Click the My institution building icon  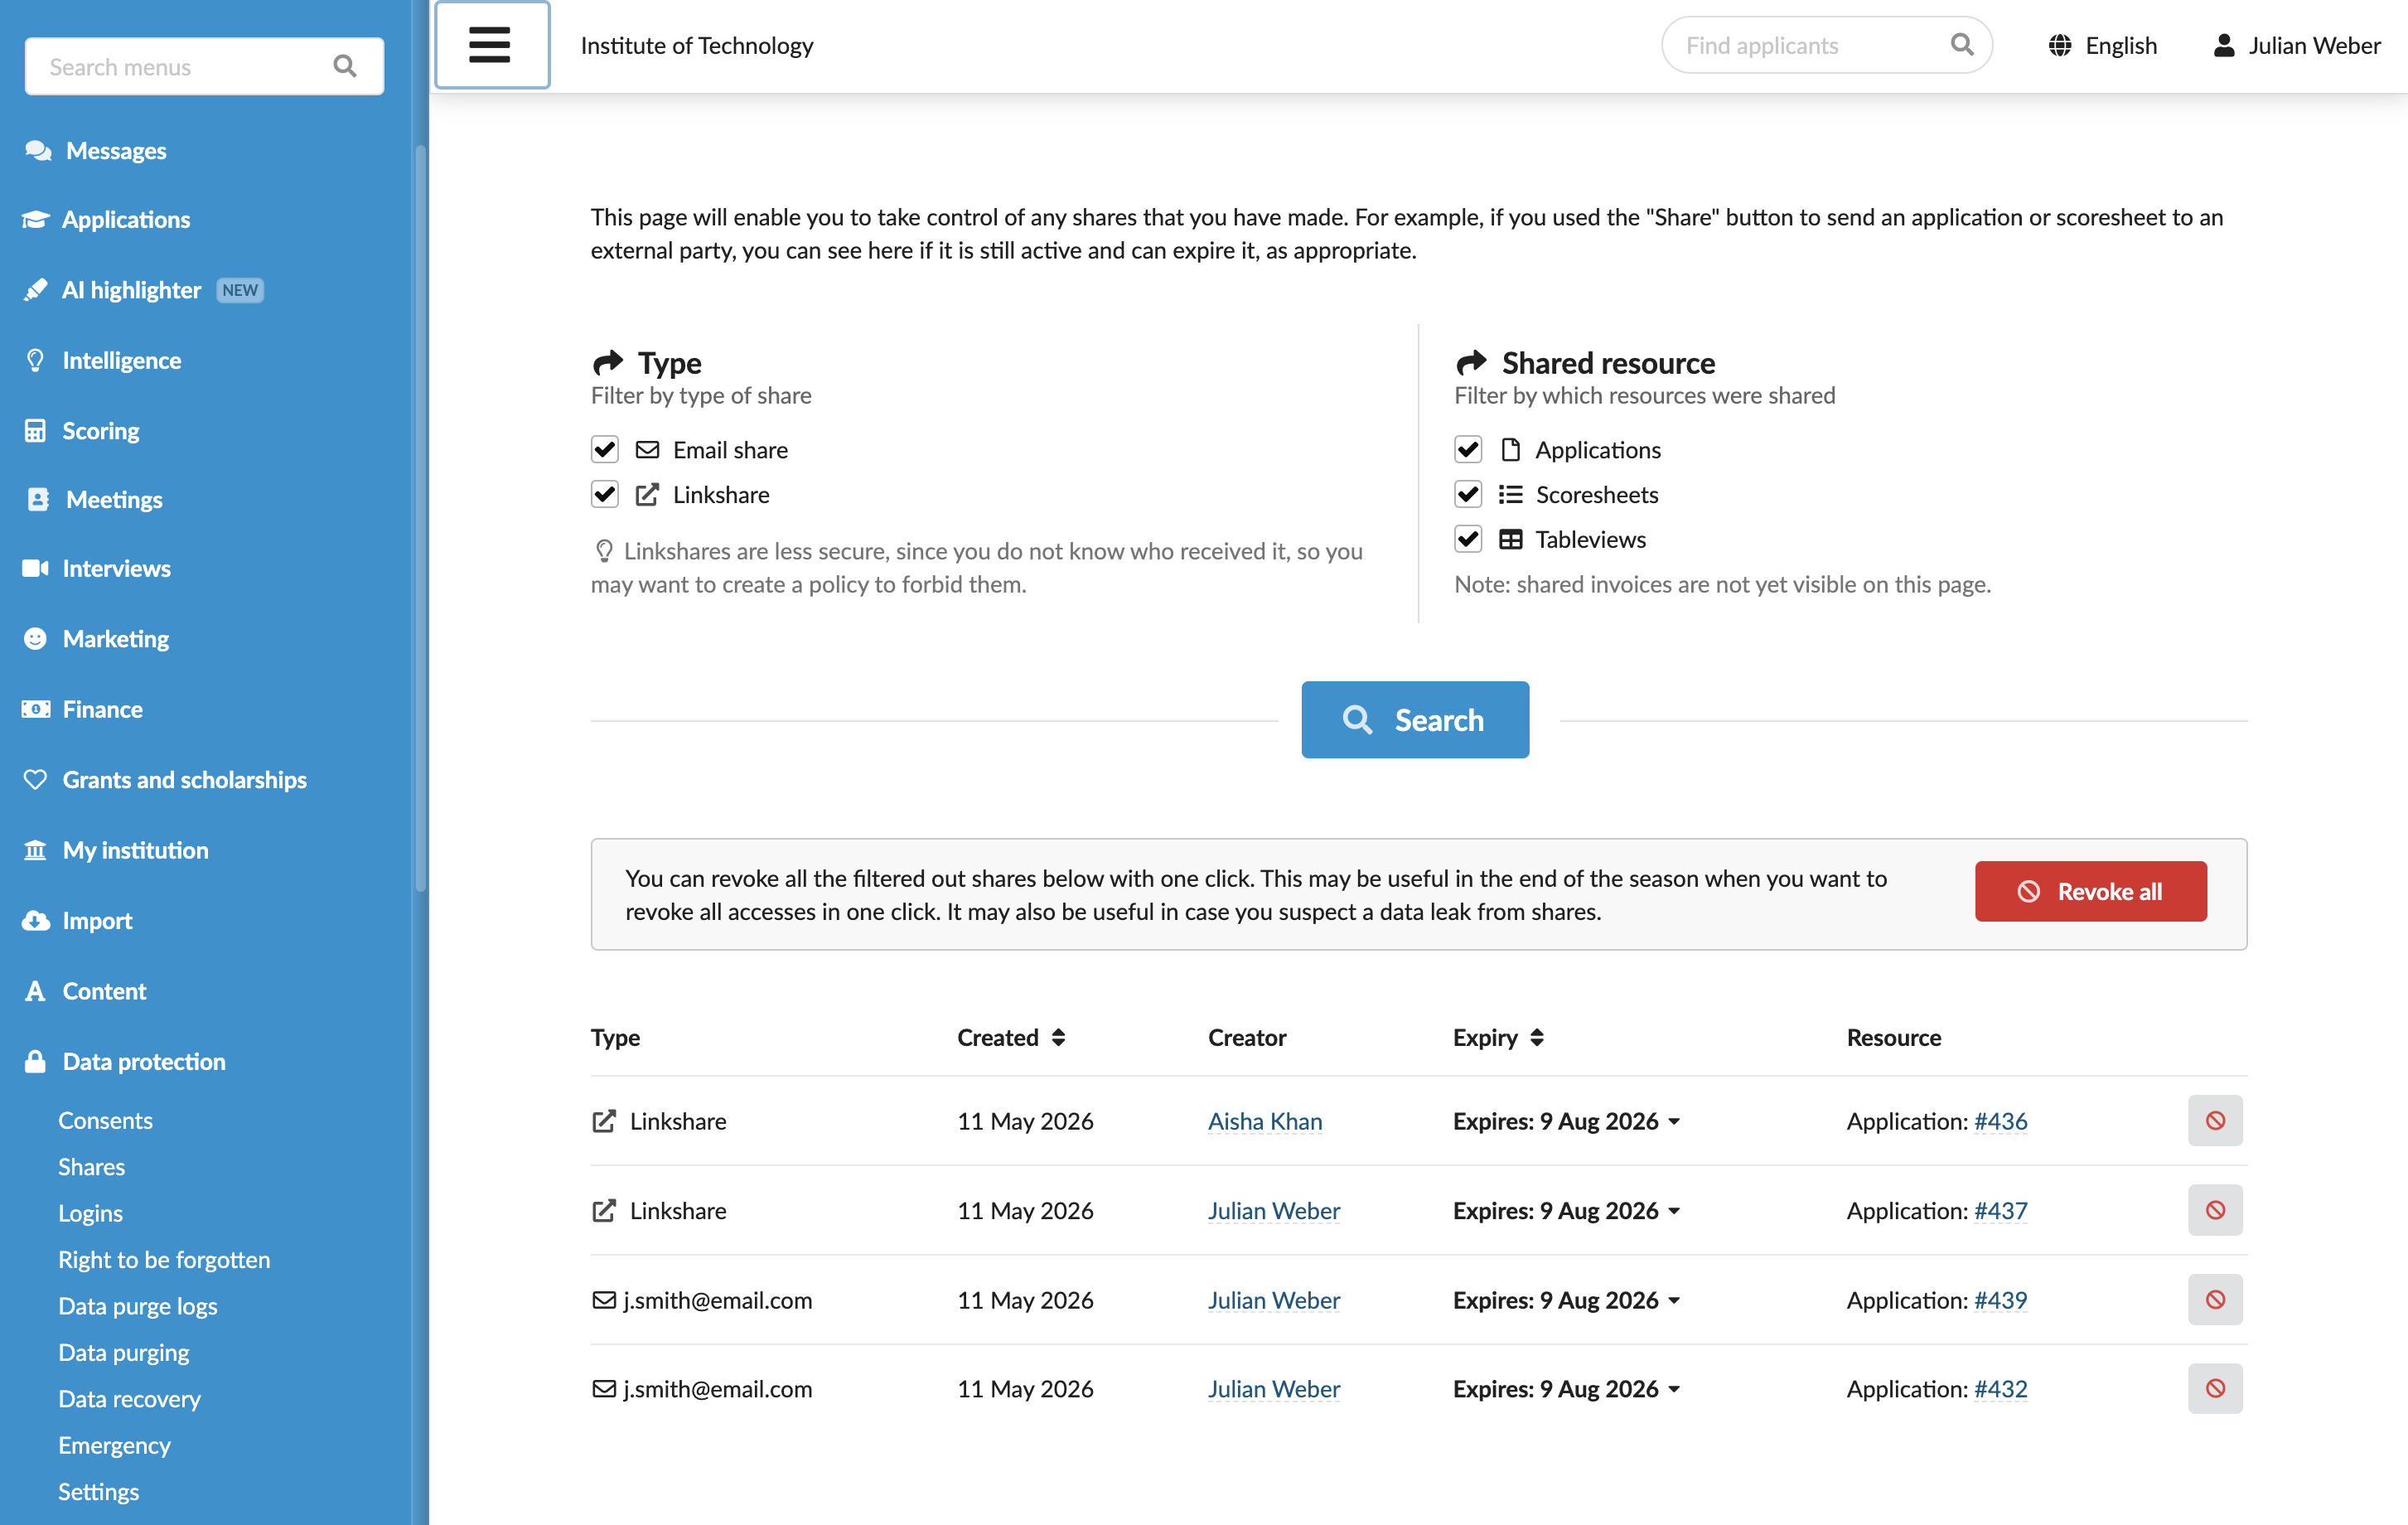[35, 850]
